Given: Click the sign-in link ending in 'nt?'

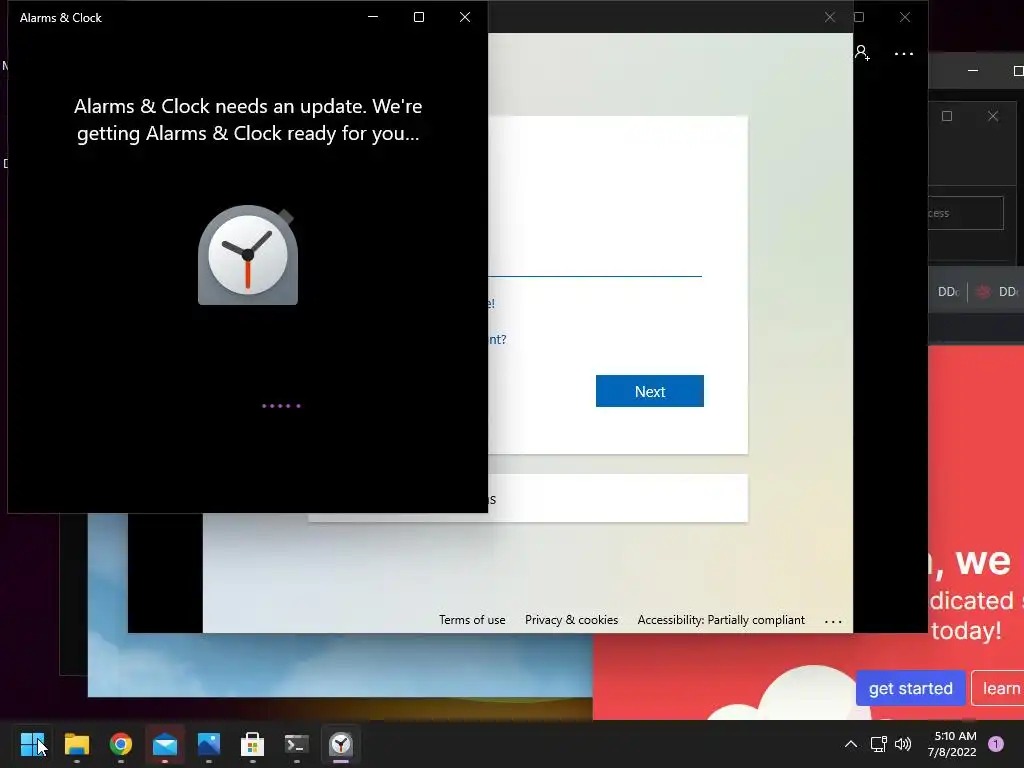Looking at the screenshot, I should tap(497, 340).
